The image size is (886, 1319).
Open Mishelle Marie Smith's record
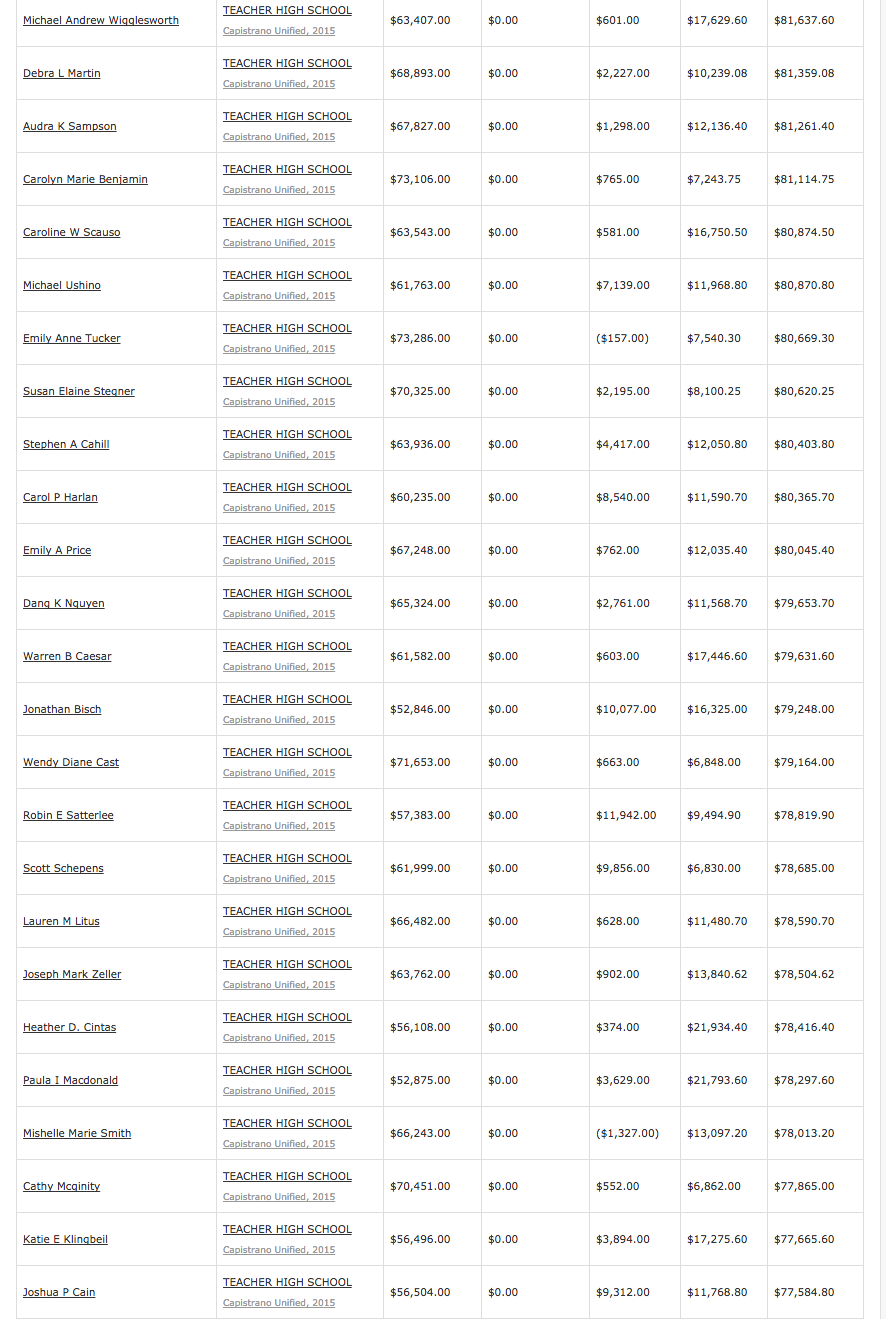tap(77, 1133)
